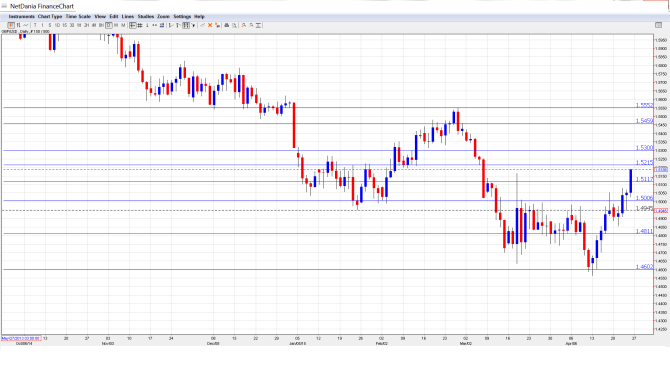The height and width of the screenshot is (377, 670).
Task: Select the candlestick chart type icon
Action: tap(11, 26)
